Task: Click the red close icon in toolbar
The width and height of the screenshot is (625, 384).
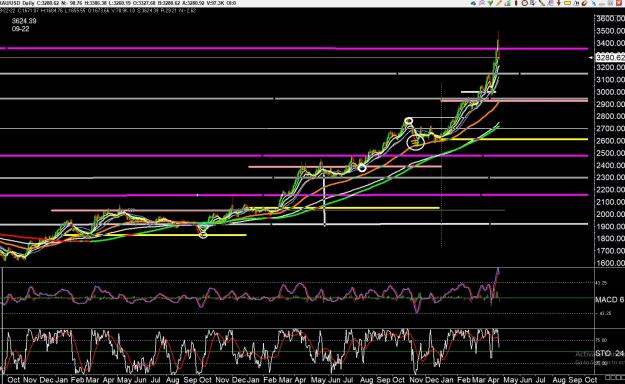Action: (x=619, y=3)
